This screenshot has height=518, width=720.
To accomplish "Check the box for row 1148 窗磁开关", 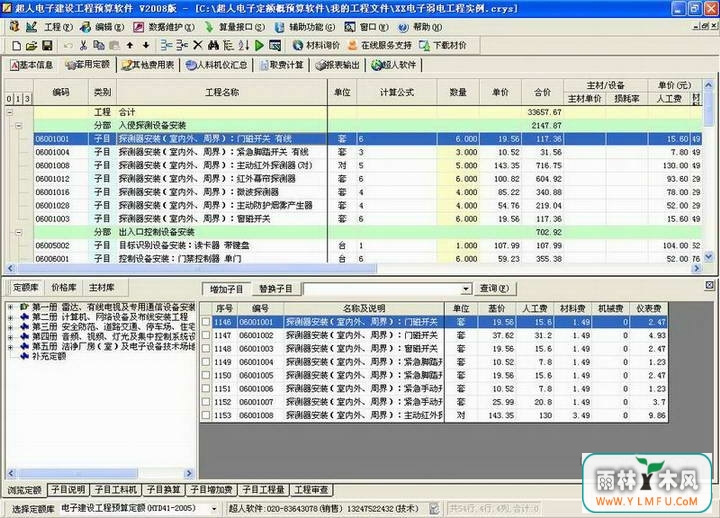I will click(x=206, y=349).
